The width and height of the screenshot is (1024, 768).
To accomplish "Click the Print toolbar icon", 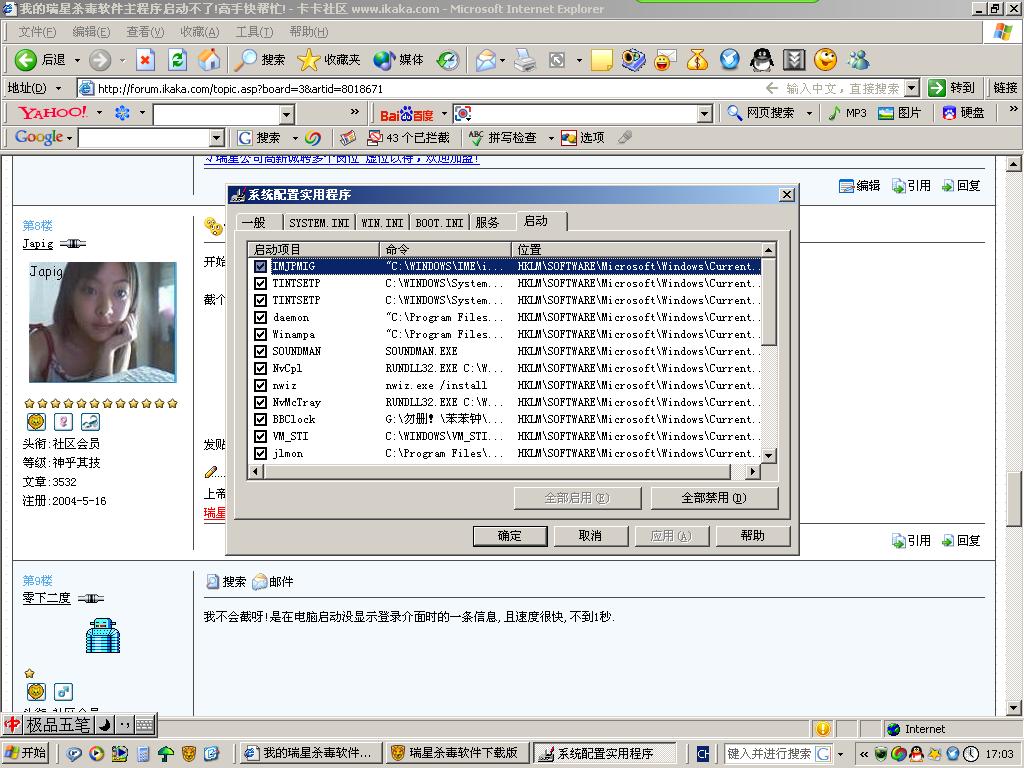I will click(525, 60).
